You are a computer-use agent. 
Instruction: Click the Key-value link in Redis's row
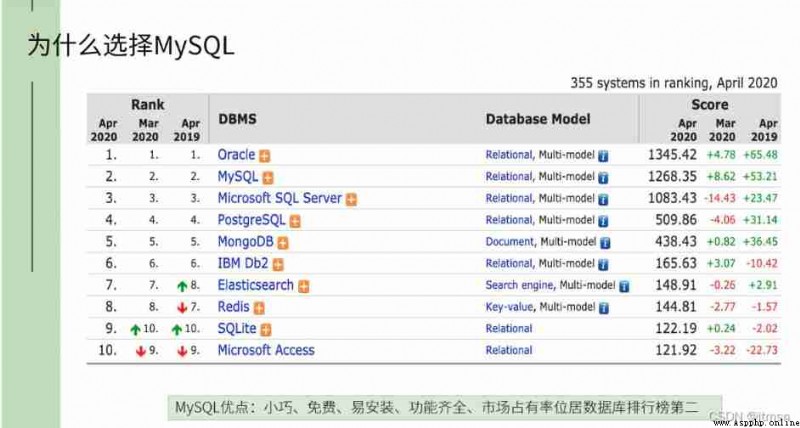tap(509, 307)
